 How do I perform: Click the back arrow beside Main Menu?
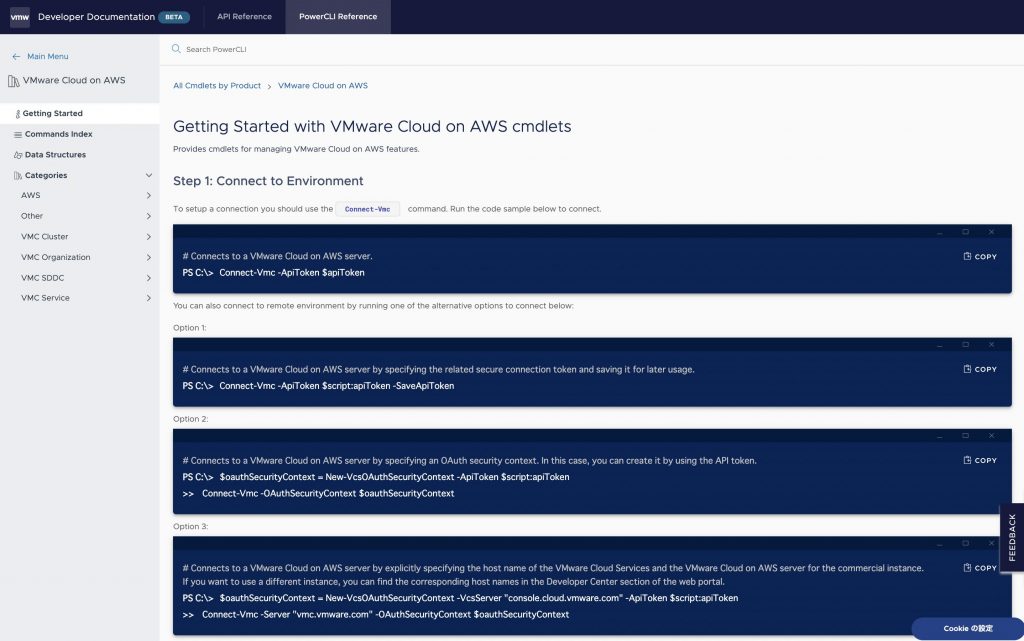point(16,57)
